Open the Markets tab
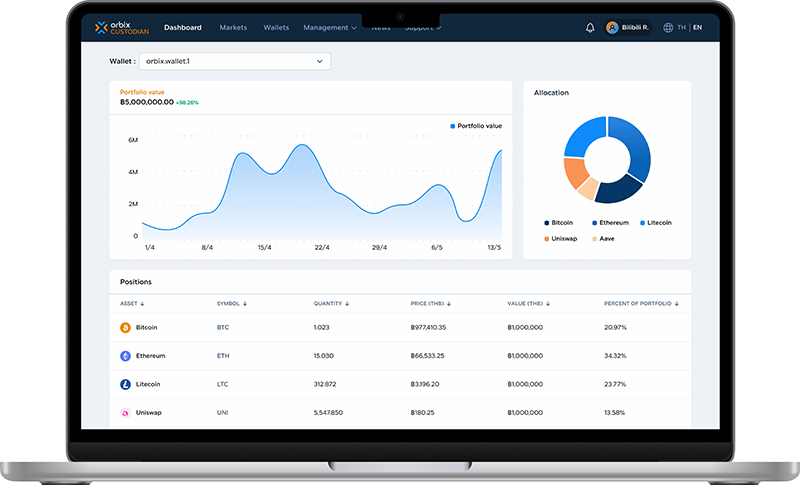Image resolution: width=800 pixels, height=485 pixels. (233, 28)
